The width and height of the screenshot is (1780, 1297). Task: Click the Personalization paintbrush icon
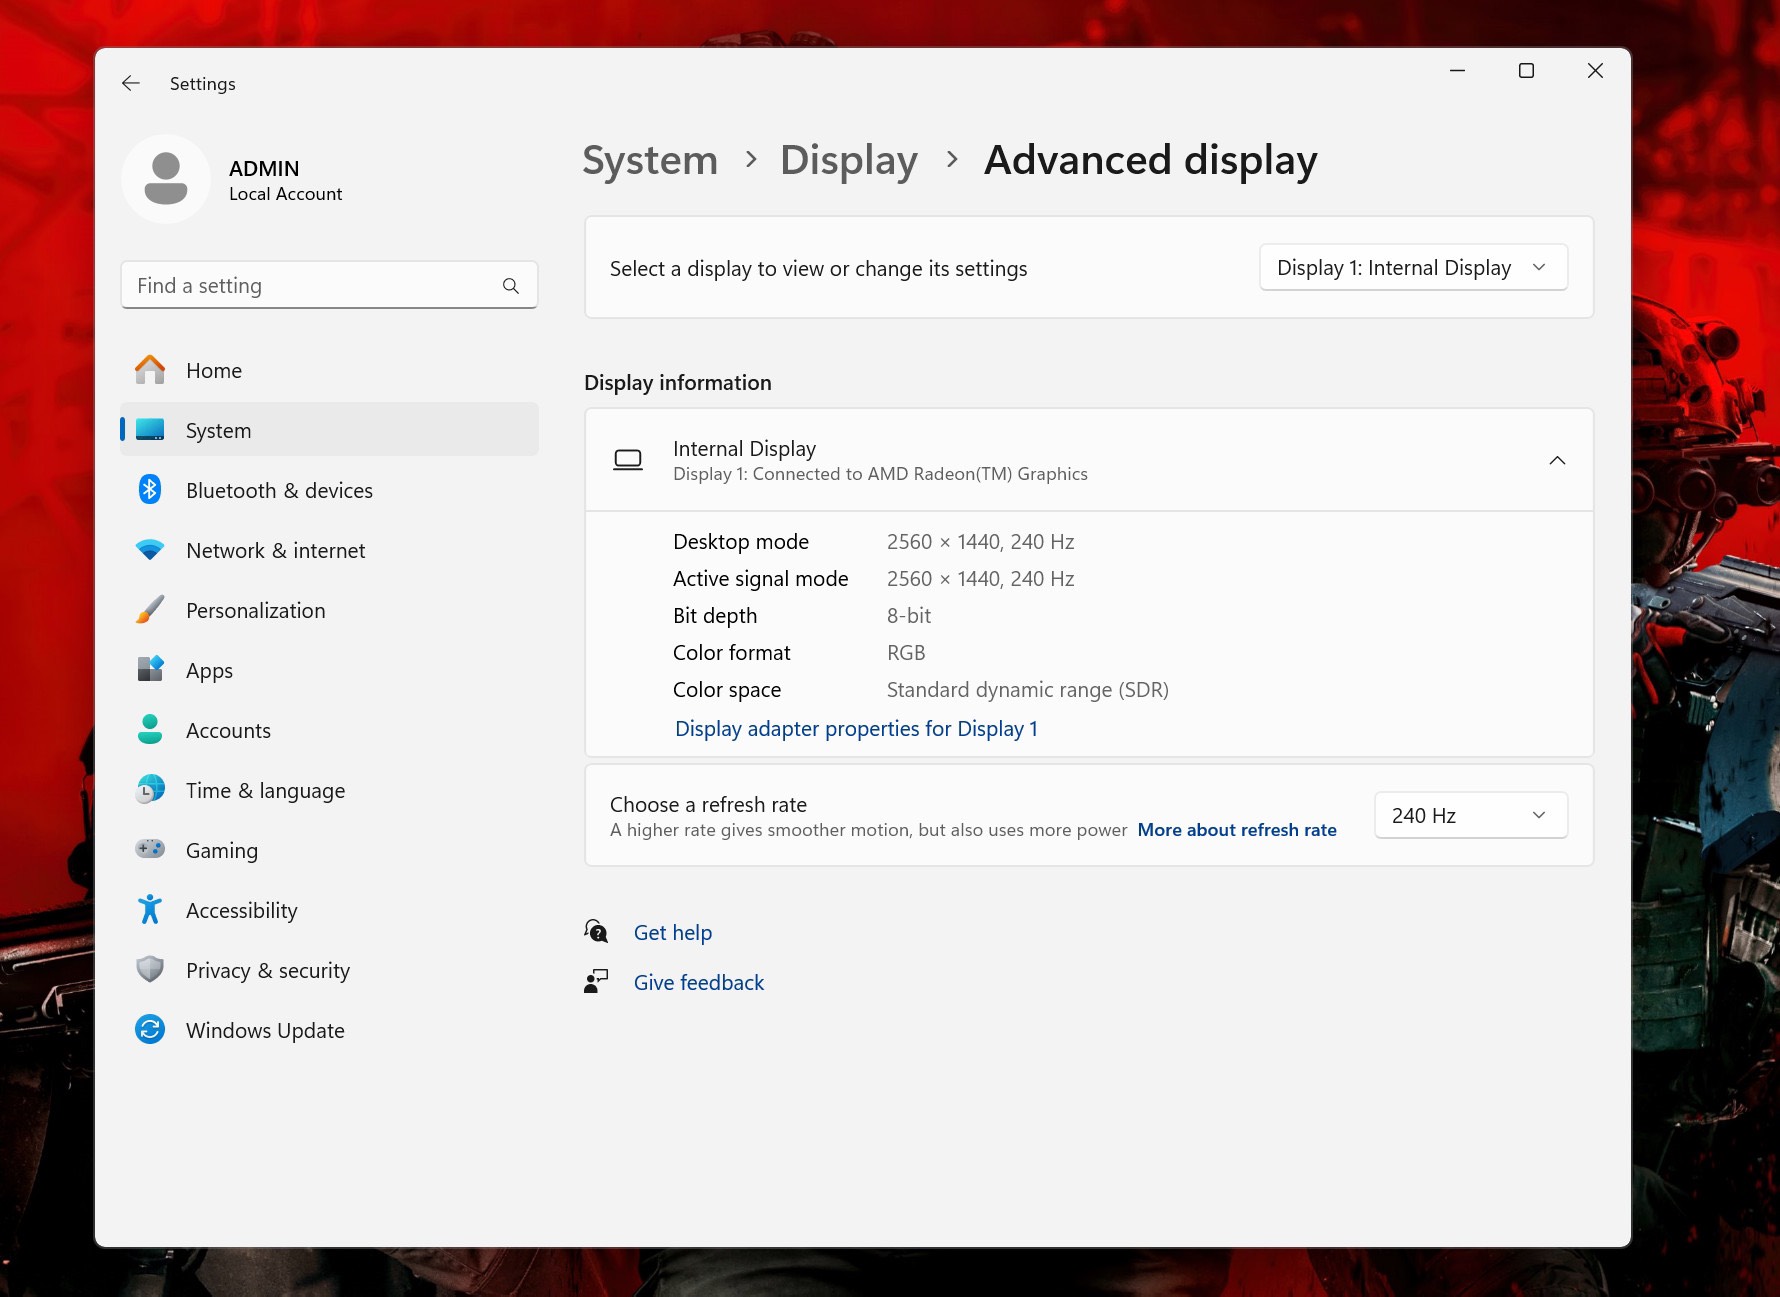tap(150, 610)
